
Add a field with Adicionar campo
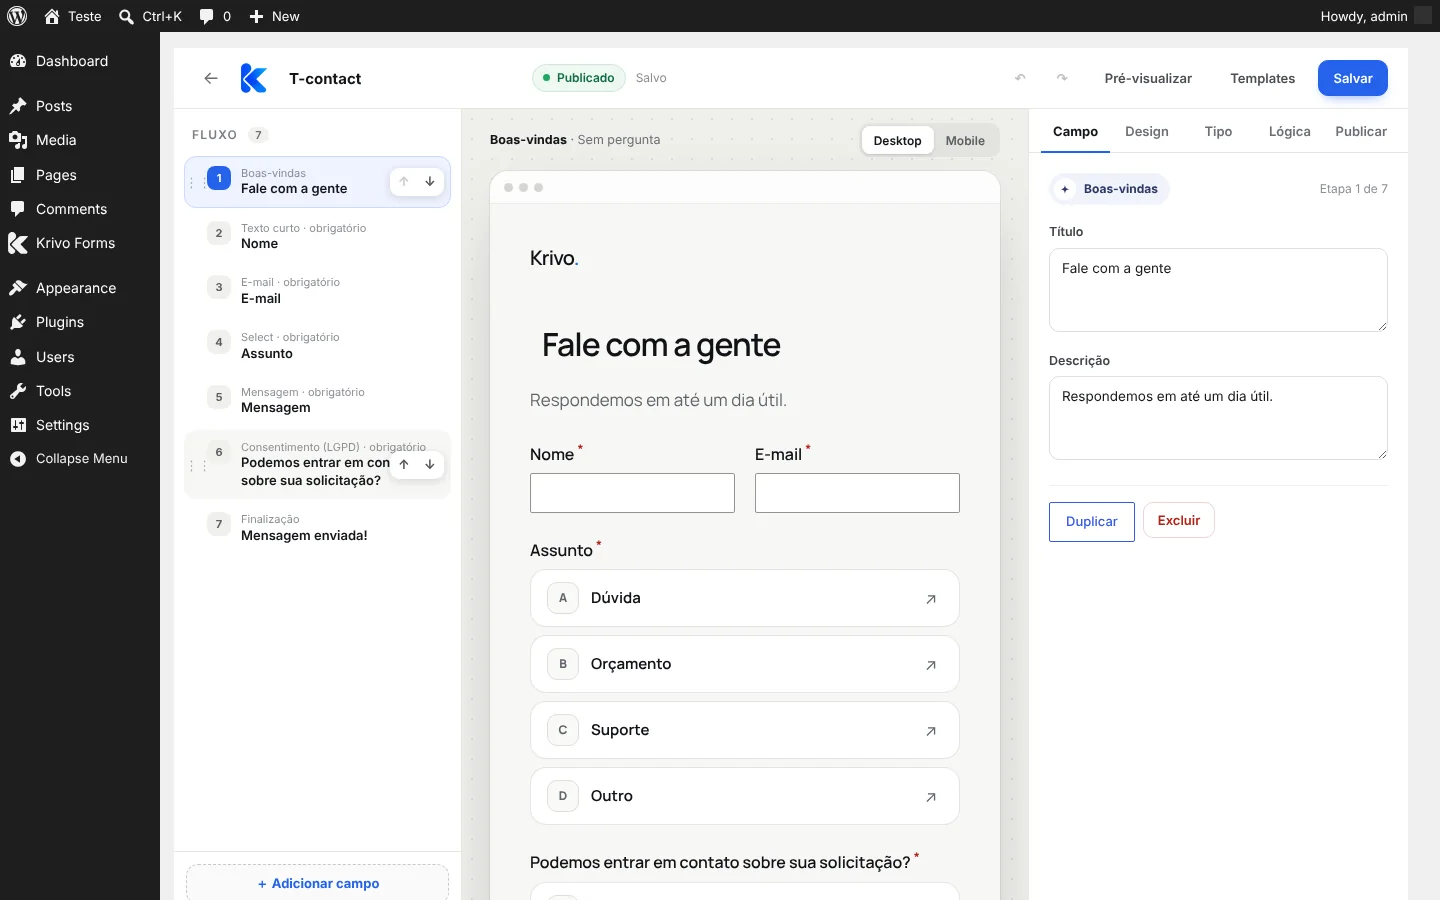(317, 883)
